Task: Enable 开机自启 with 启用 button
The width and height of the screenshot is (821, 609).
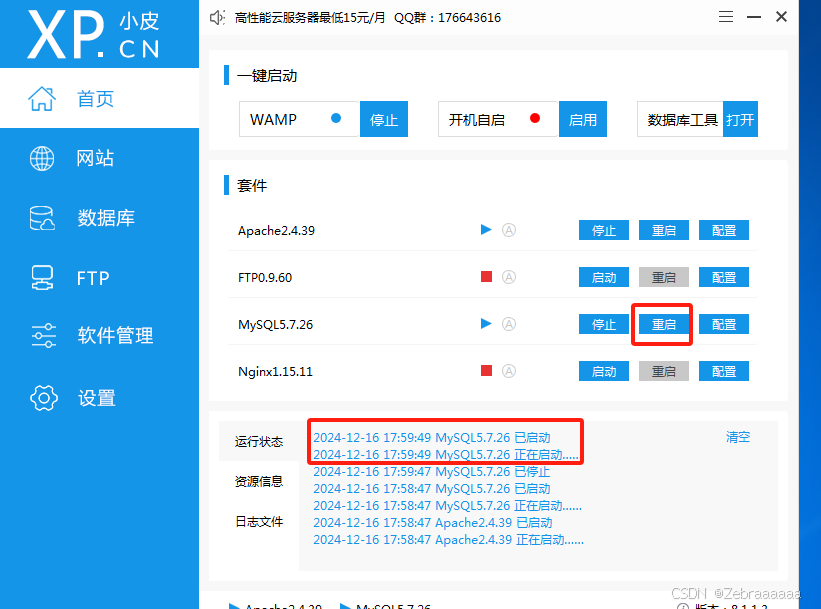Action: click(x=583, y=119)
